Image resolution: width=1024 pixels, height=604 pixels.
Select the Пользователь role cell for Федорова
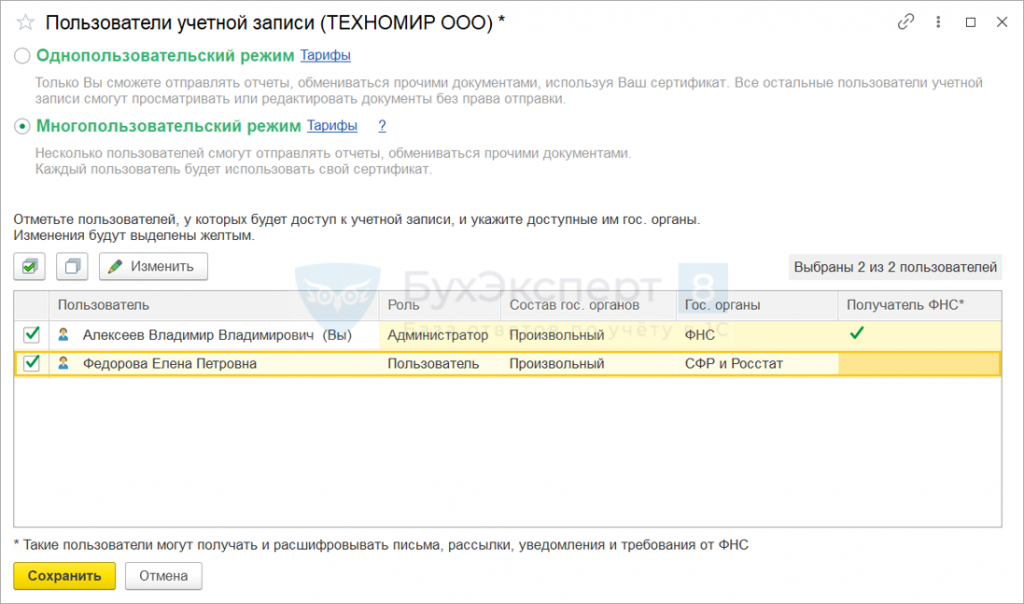coord(440,364)
